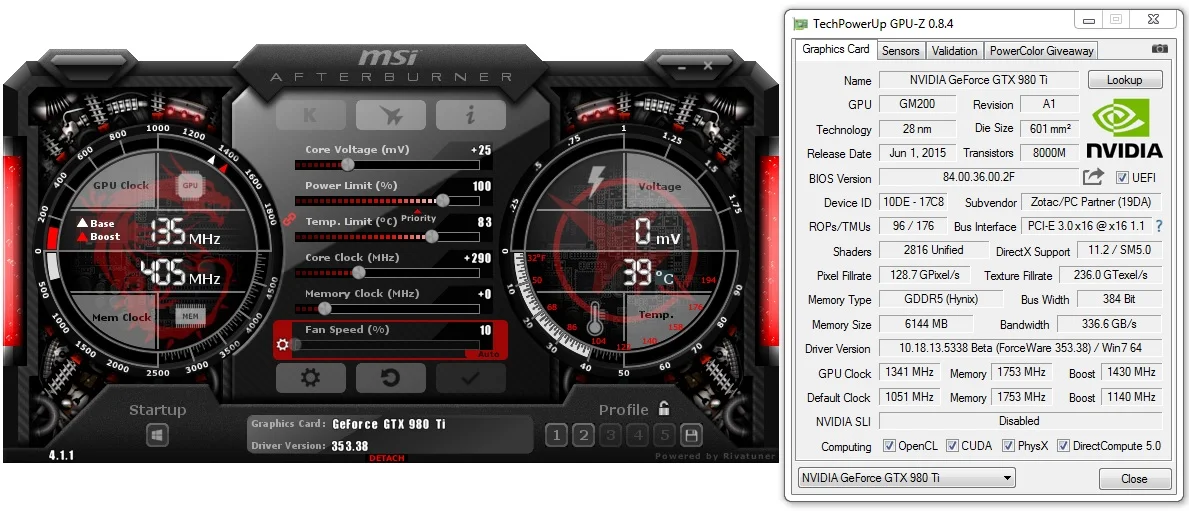Click the Name field with GTX 980 Ti
This screenshot has height=511, width=1189.
978,80
